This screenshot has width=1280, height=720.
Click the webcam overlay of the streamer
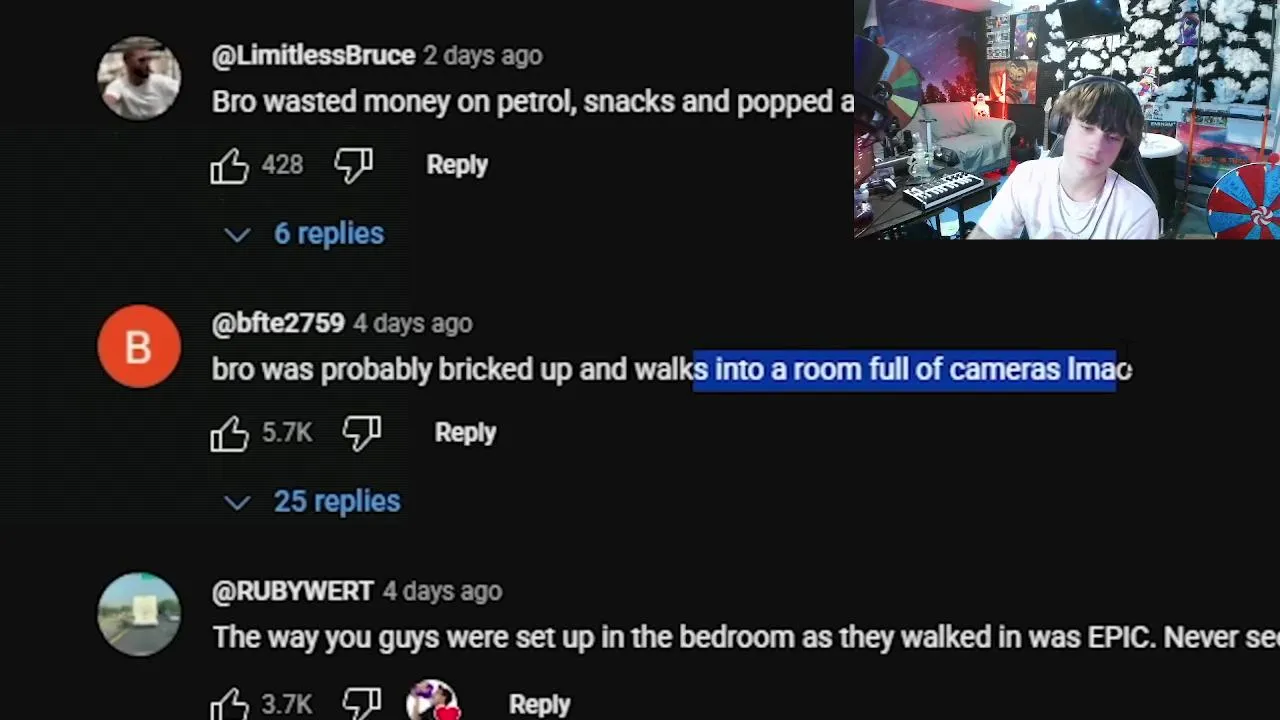click(x=1067, y=120)
